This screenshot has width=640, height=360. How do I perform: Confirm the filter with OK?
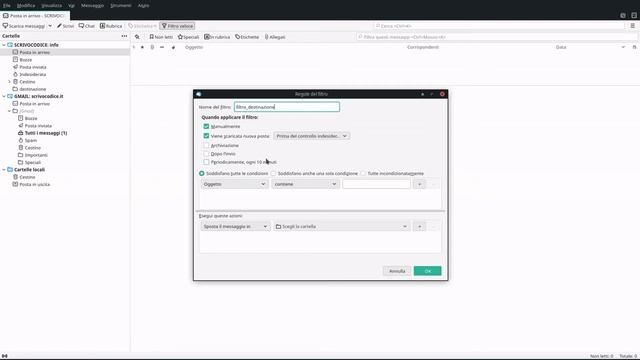tap(427, 271)
